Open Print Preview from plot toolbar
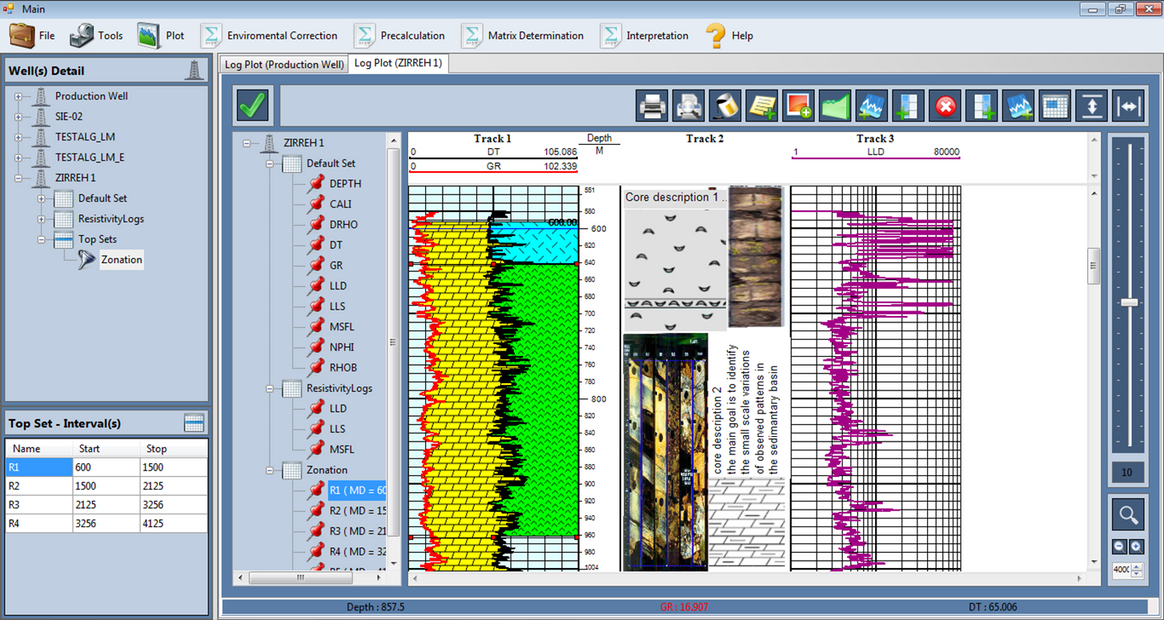The height and width of the screenshot is (620, 1164). 689,105
